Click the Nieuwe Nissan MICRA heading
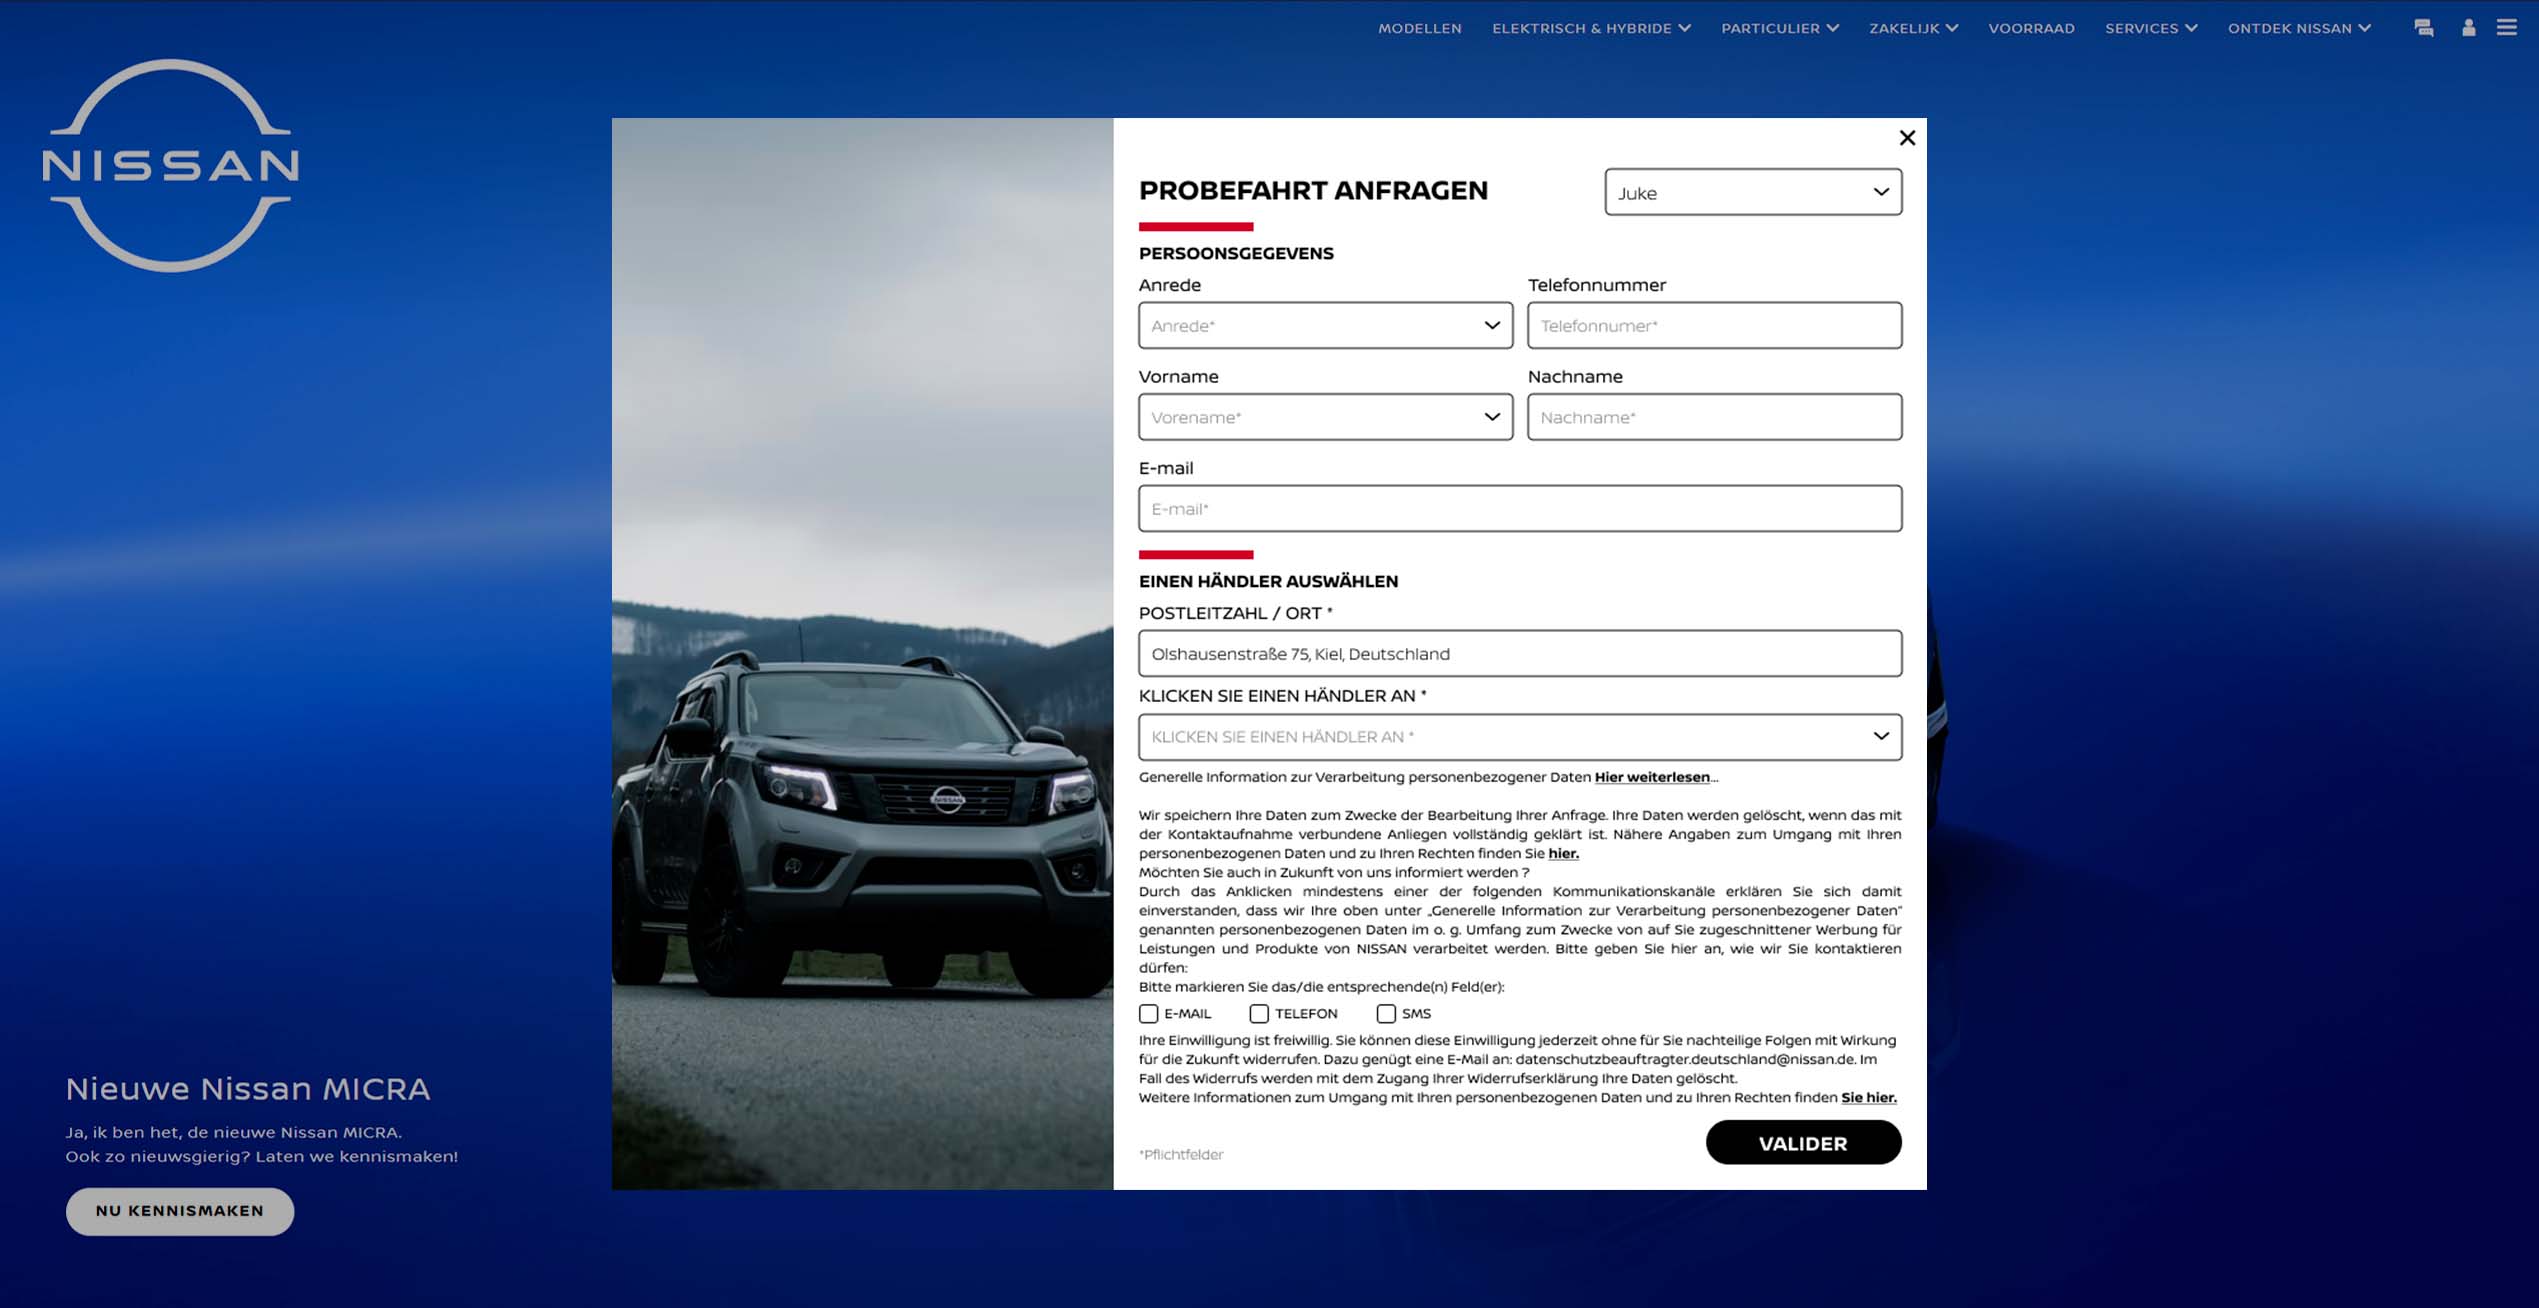2539x1308 pixels. [x=248, y=1088]
